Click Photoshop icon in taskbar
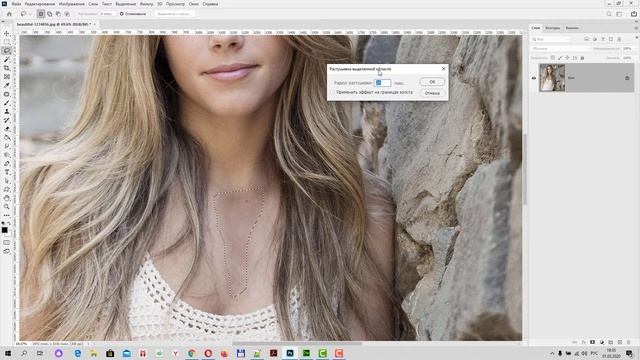 pyautogui.click(x=290, y=353)
